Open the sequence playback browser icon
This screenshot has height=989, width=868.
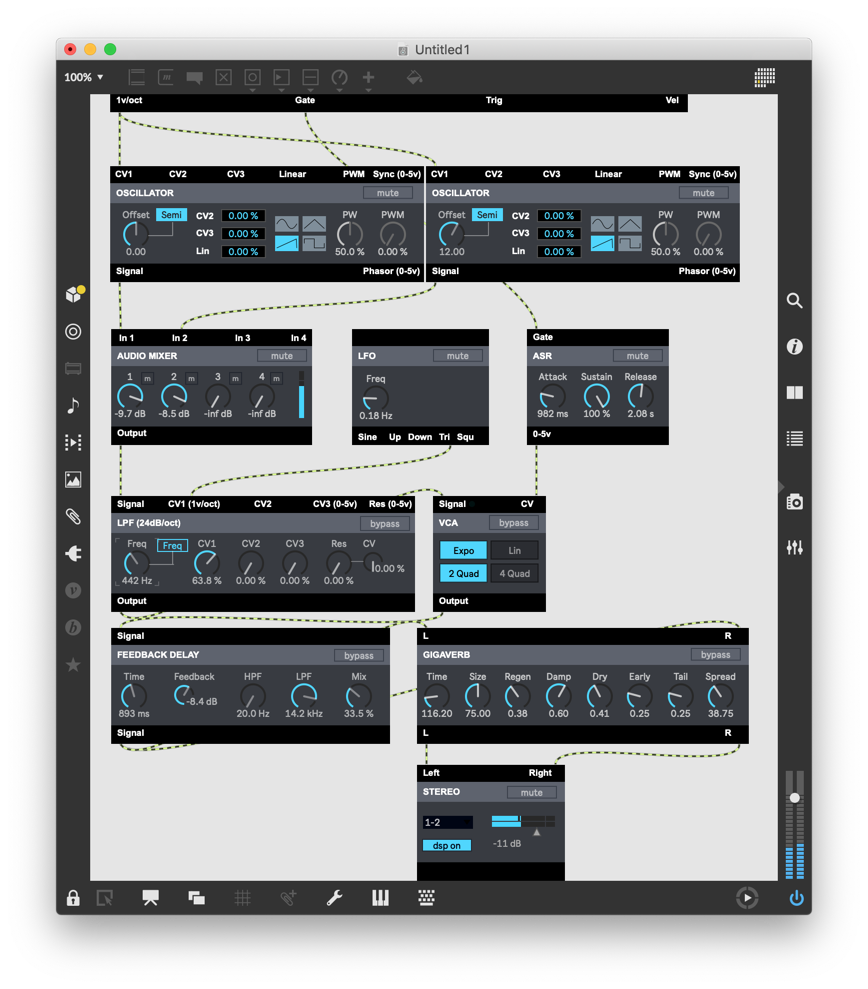tap(73, 442)
